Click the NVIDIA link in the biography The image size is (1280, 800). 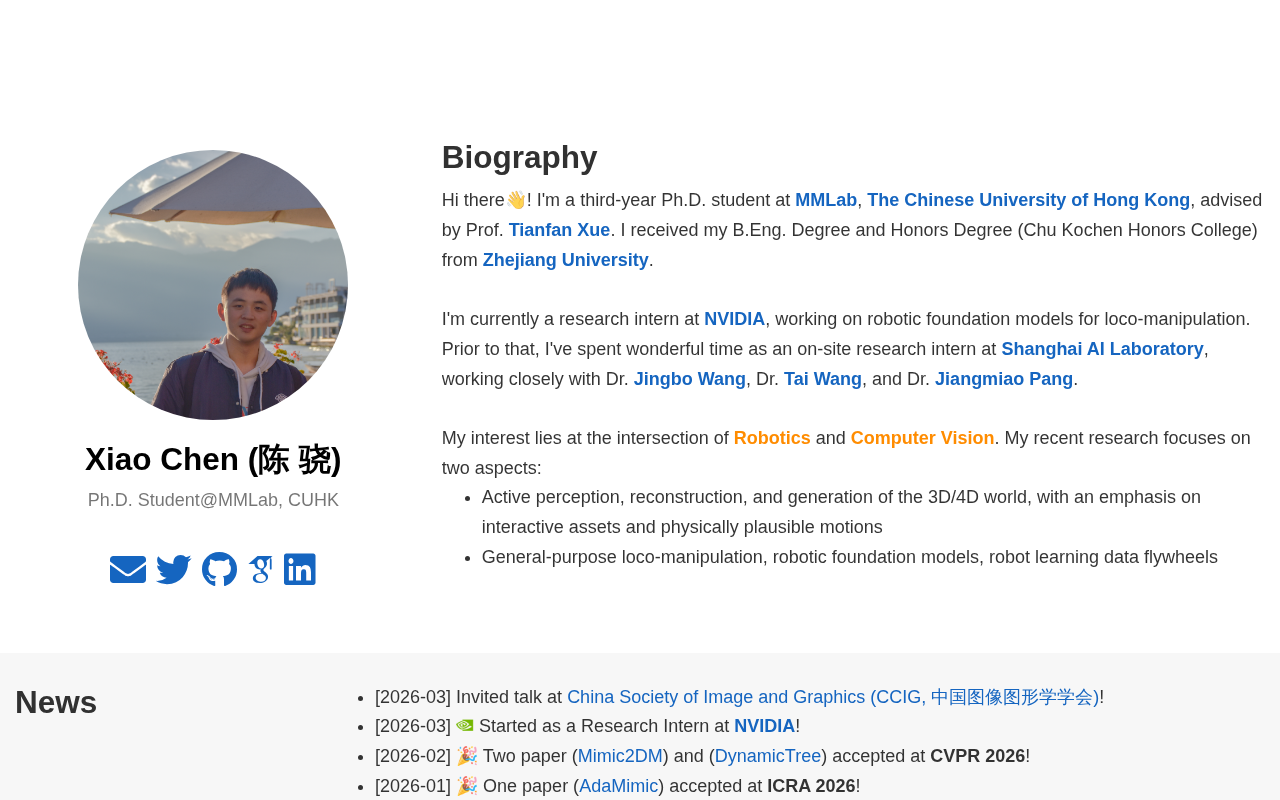(x=734, y=319)
